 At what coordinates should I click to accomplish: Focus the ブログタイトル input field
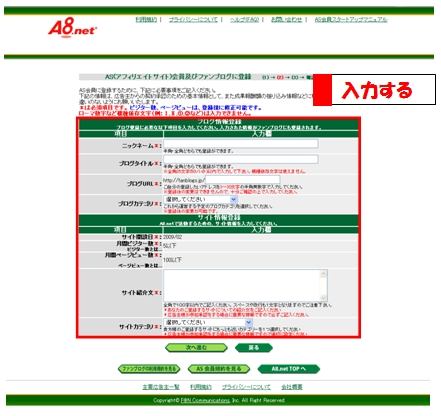[x=241, y=159]
